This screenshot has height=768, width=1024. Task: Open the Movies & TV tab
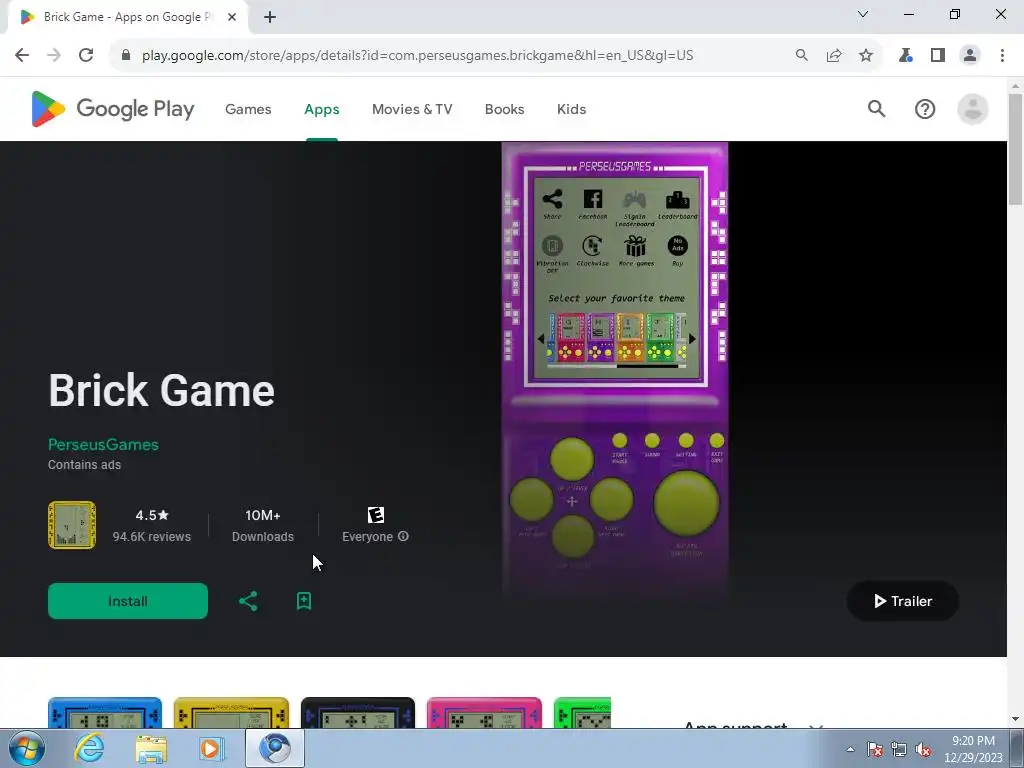412,109
